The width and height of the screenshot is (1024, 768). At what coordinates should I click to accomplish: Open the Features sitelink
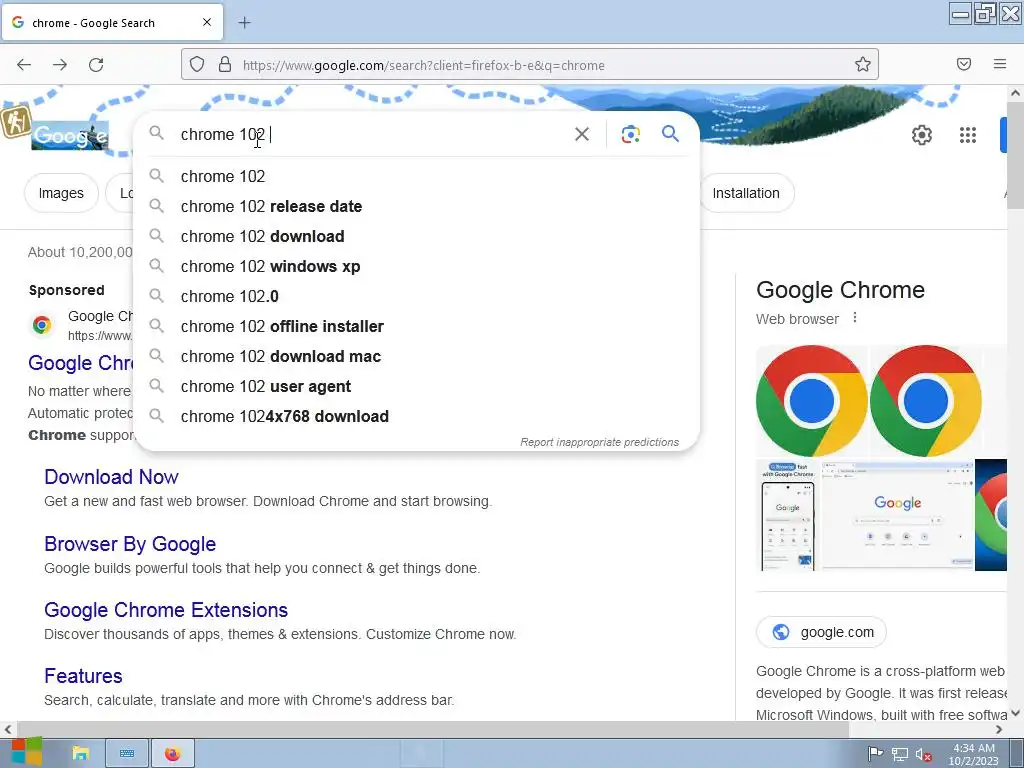(83, 676)
